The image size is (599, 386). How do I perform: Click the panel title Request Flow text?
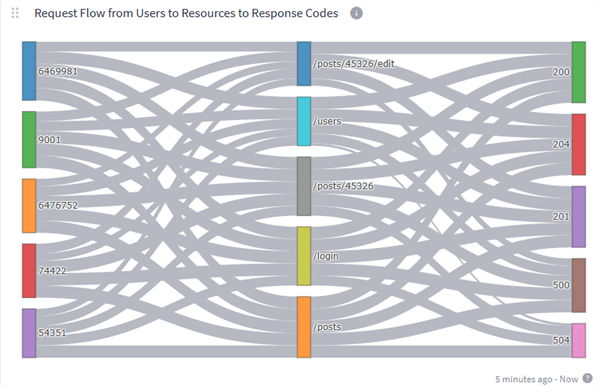coord(186,13)
